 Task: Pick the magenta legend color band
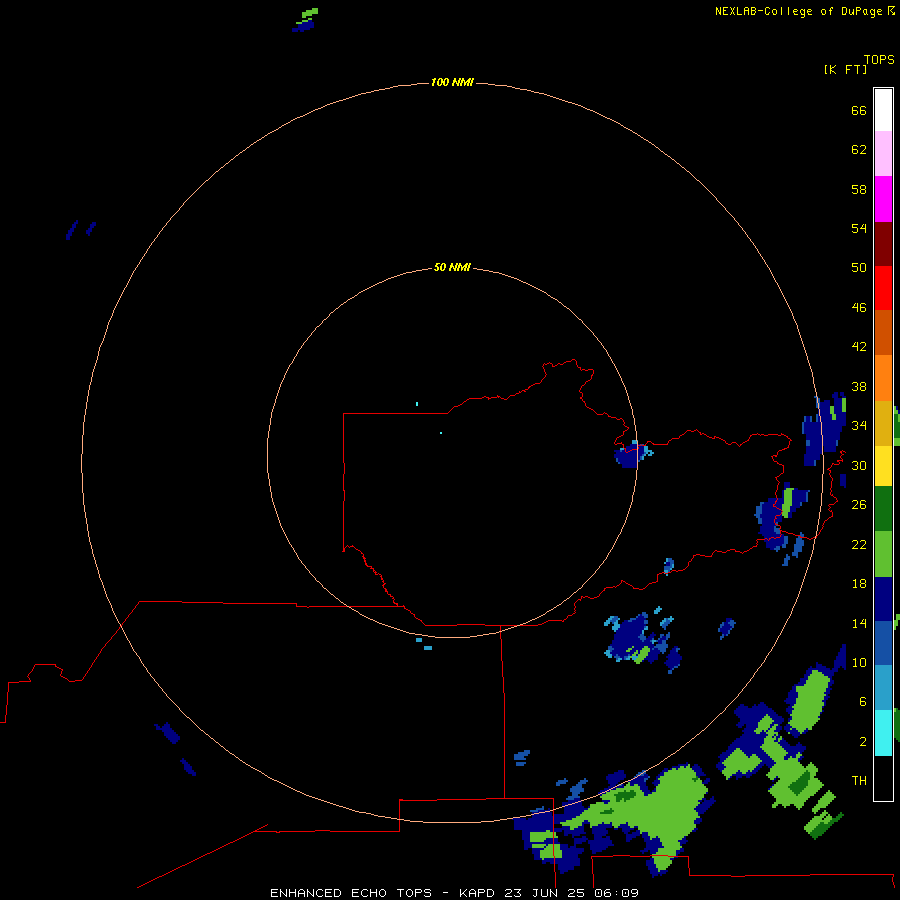(883, 199)
